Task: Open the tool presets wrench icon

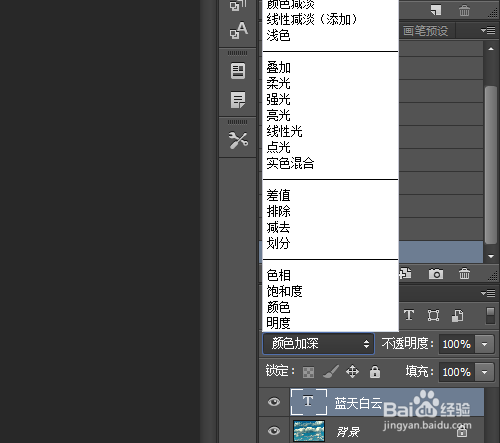Action: 238,140
